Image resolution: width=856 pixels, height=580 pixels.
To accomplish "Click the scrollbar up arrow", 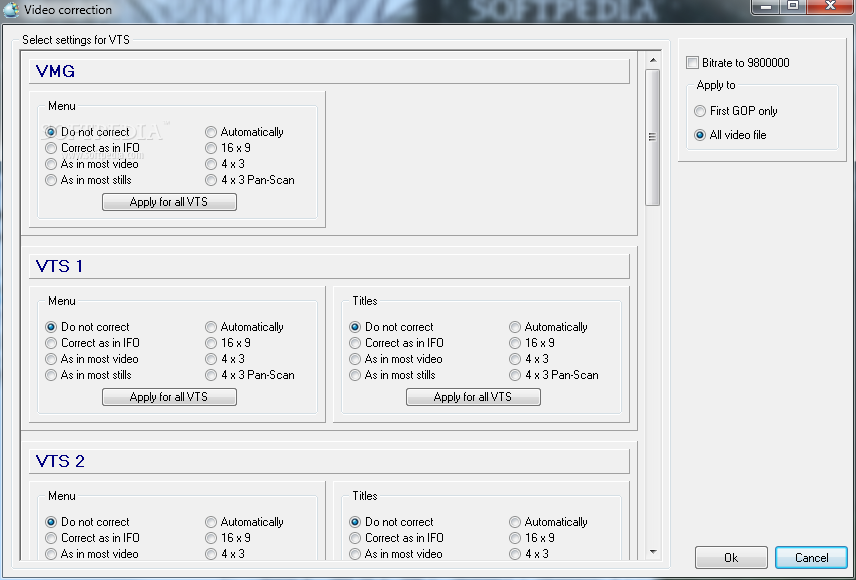I will [x=653, y=60].
